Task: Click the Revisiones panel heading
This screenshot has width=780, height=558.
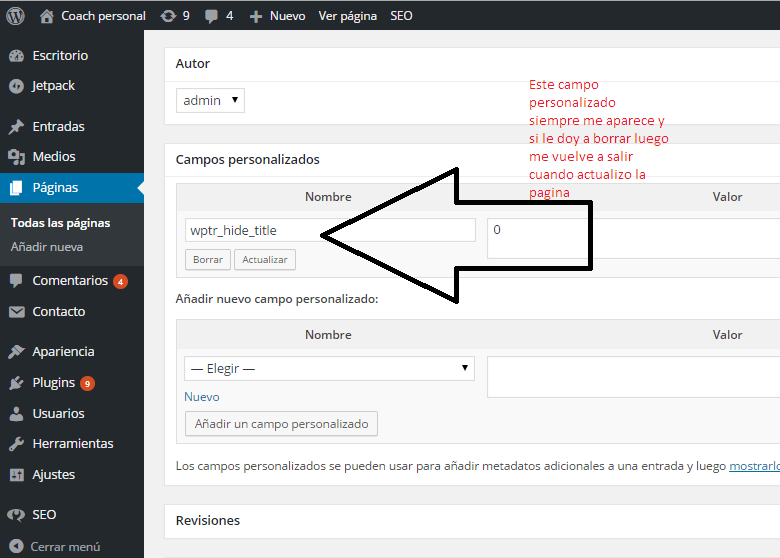Action: (x=208, y=521)
